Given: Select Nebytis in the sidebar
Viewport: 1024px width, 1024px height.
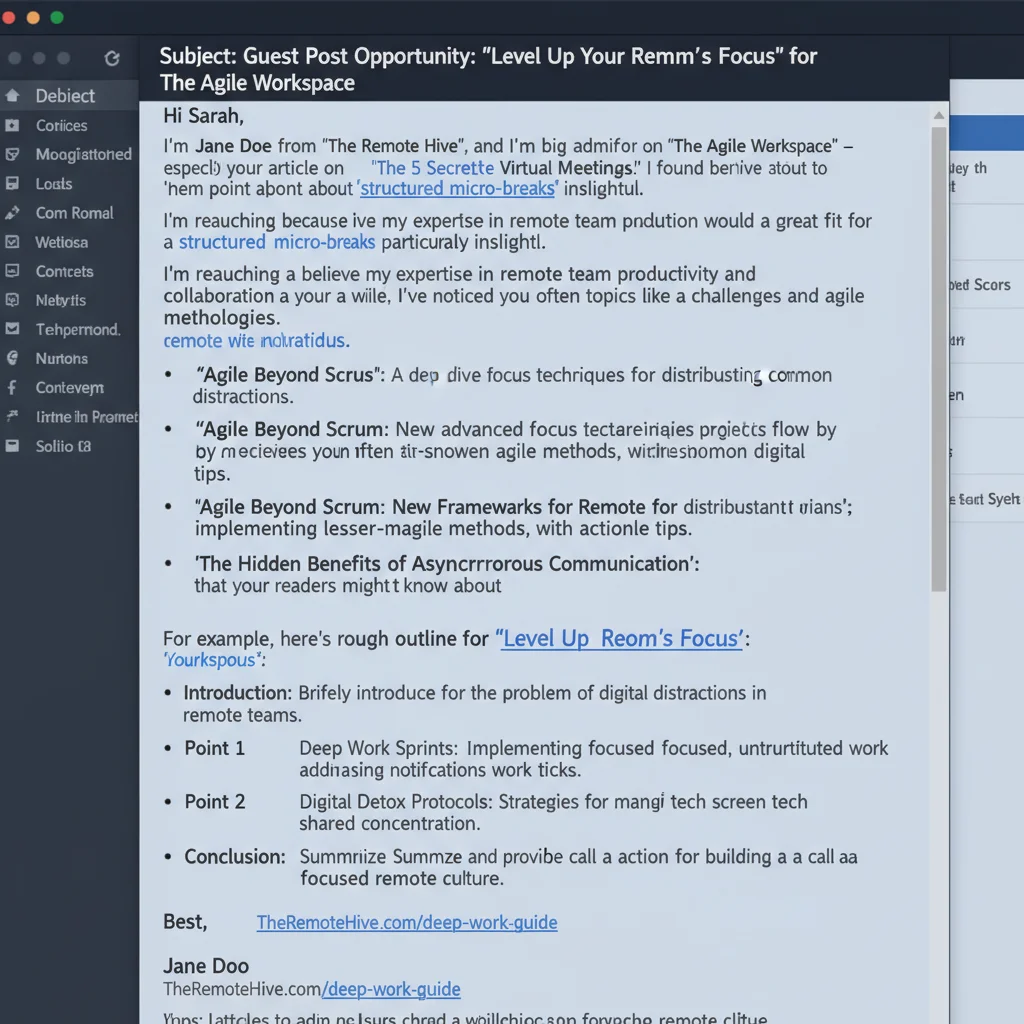Looking at the screenshot, I should click(61, 300).
